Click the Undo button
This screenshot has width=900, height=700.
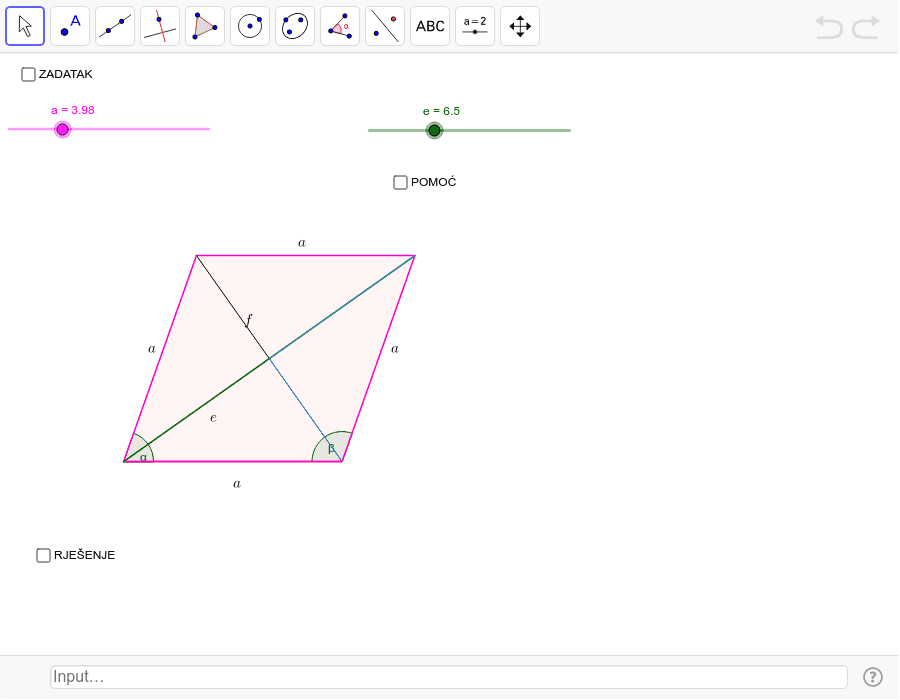pos(829,28)
